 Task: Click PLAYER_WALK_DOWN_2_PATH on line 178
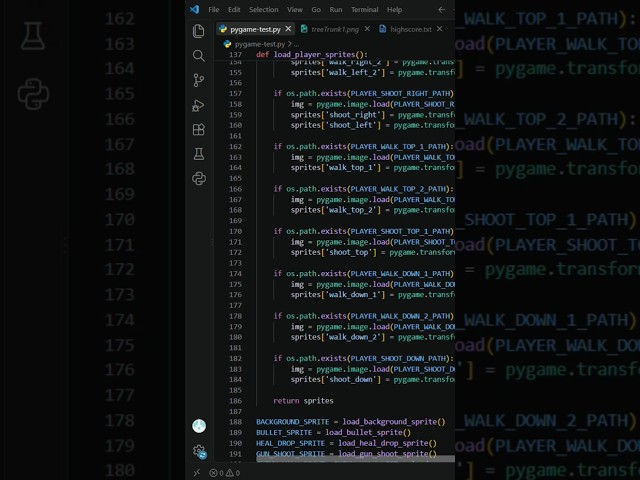(400, 316)
